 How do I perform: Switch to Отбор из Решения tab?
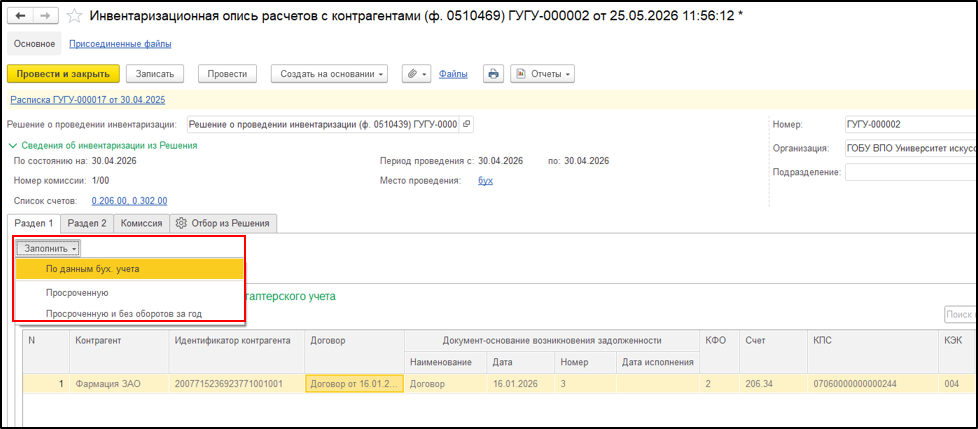[x=223, y=223]
